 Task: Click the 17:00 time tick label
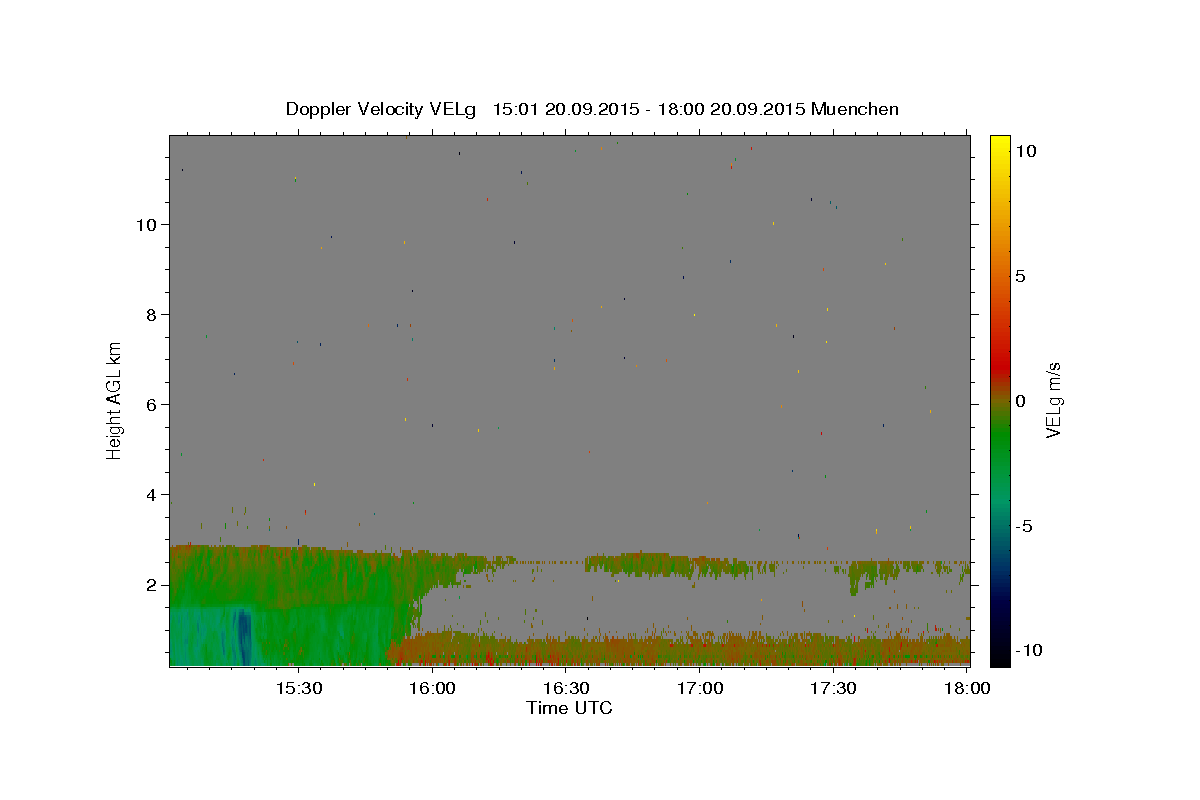point(700,689)
